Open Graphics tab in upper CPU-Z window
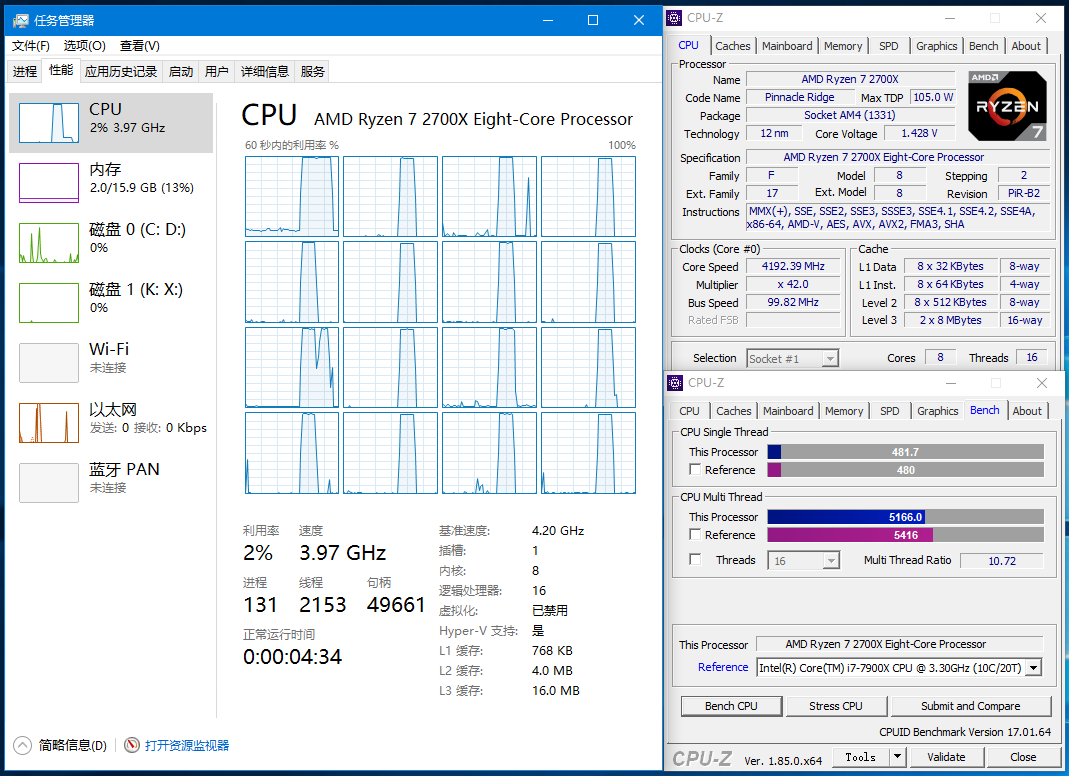 click(936, 46)
